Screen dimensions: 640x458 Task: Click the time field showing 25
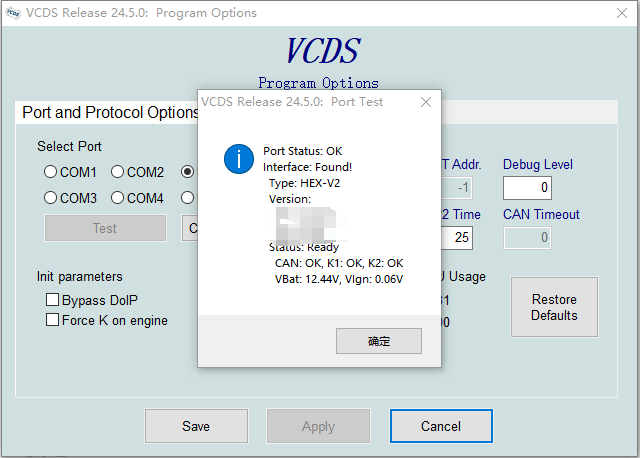pos(457,238)
